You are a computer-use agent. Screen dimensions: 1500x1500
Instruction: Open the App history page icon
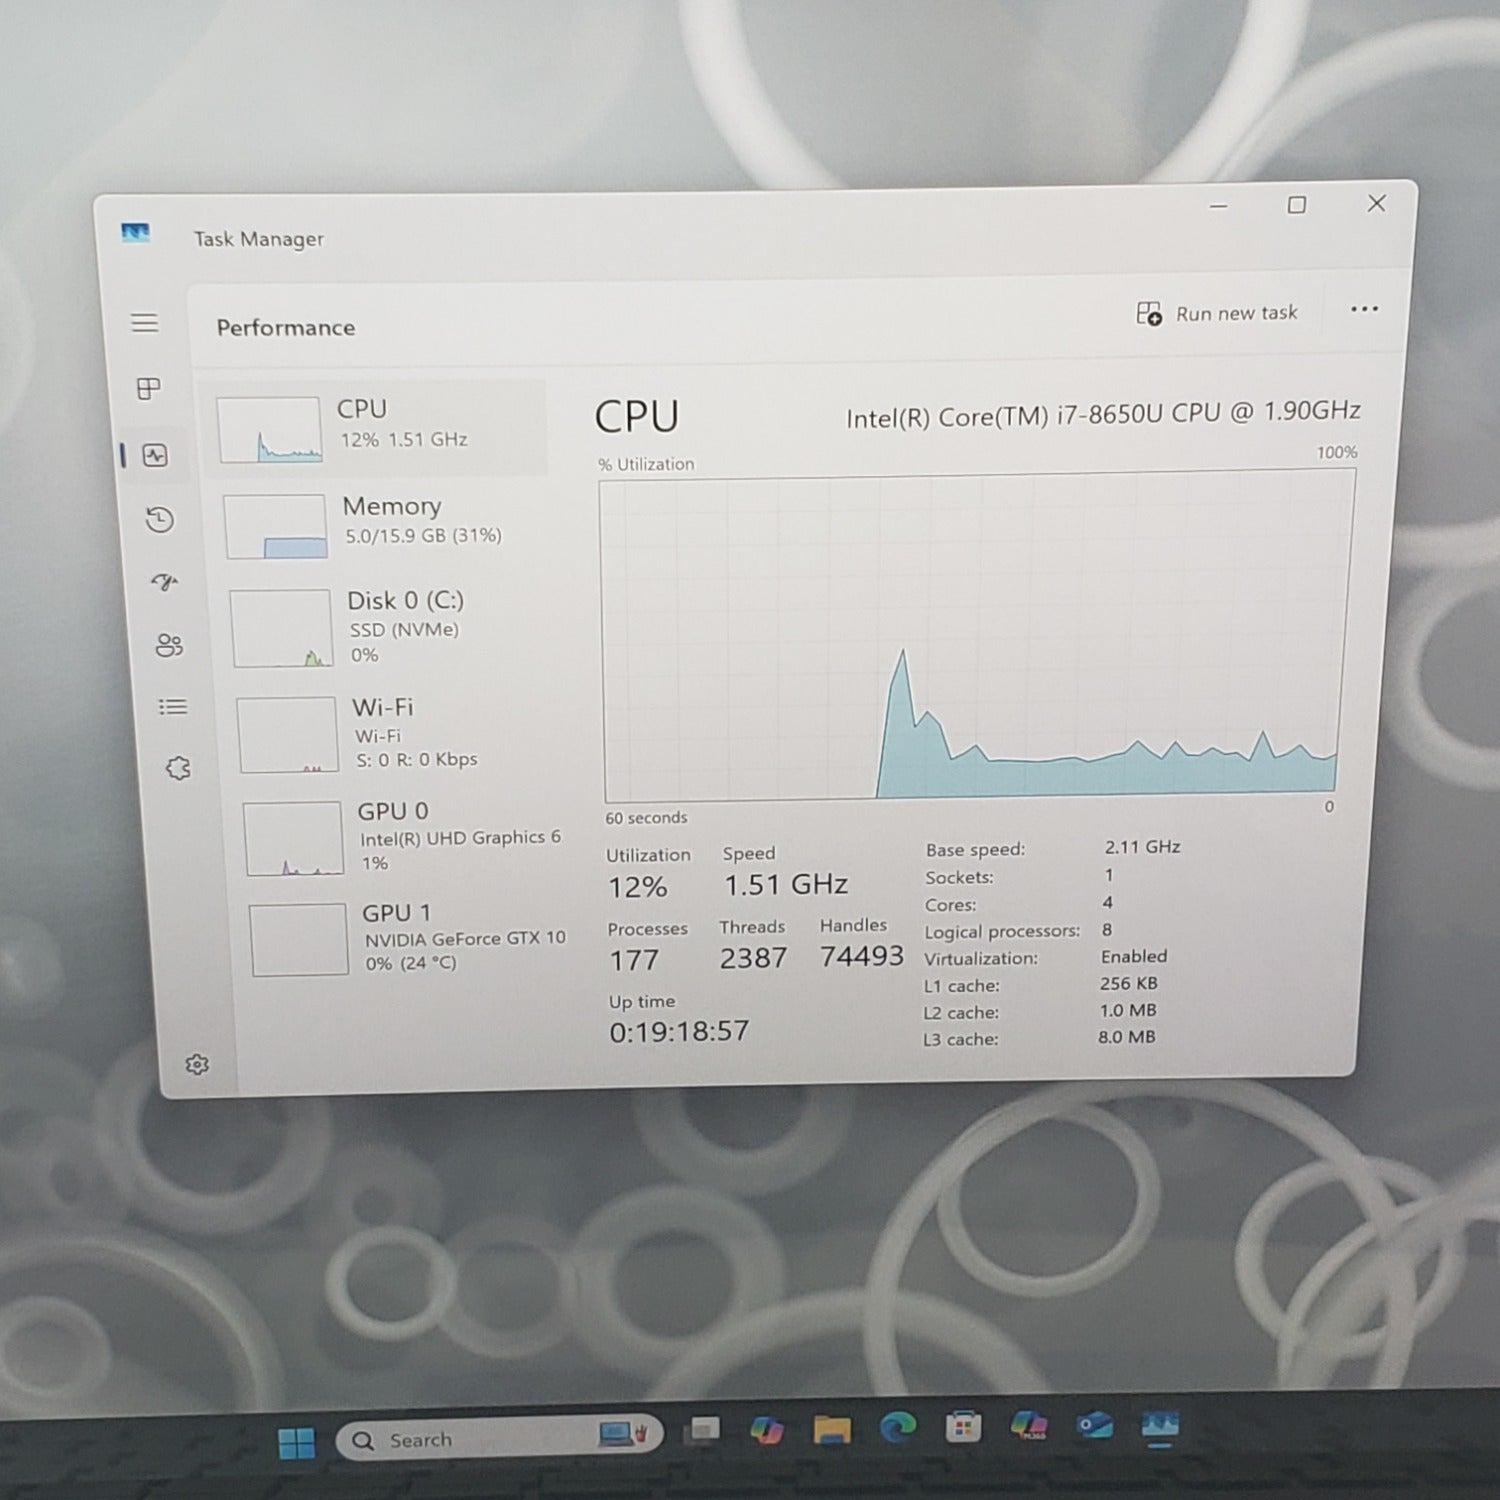pos(160,520)
